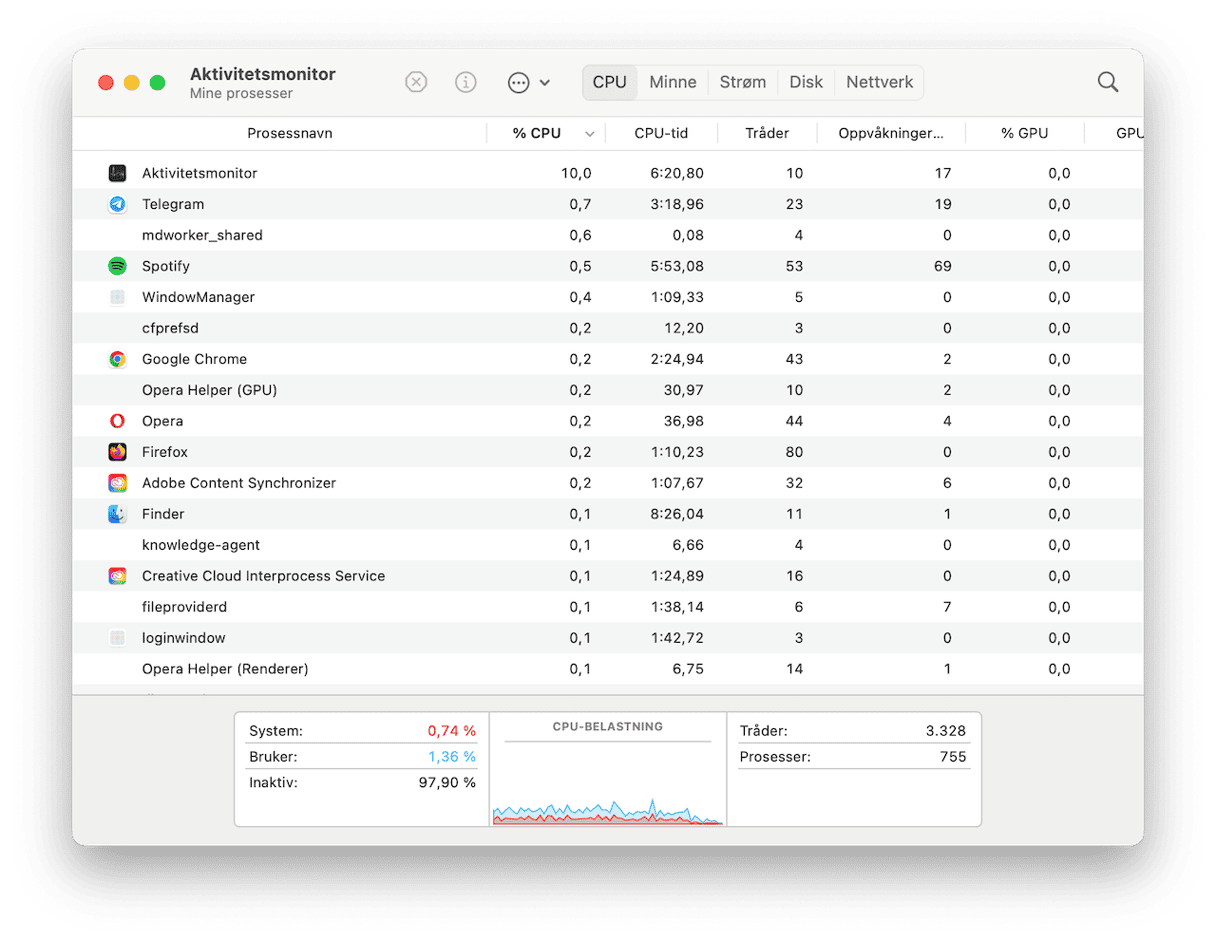Click the Finder icon in process list
Viewport: 1216px width, 941px height.
117,514
